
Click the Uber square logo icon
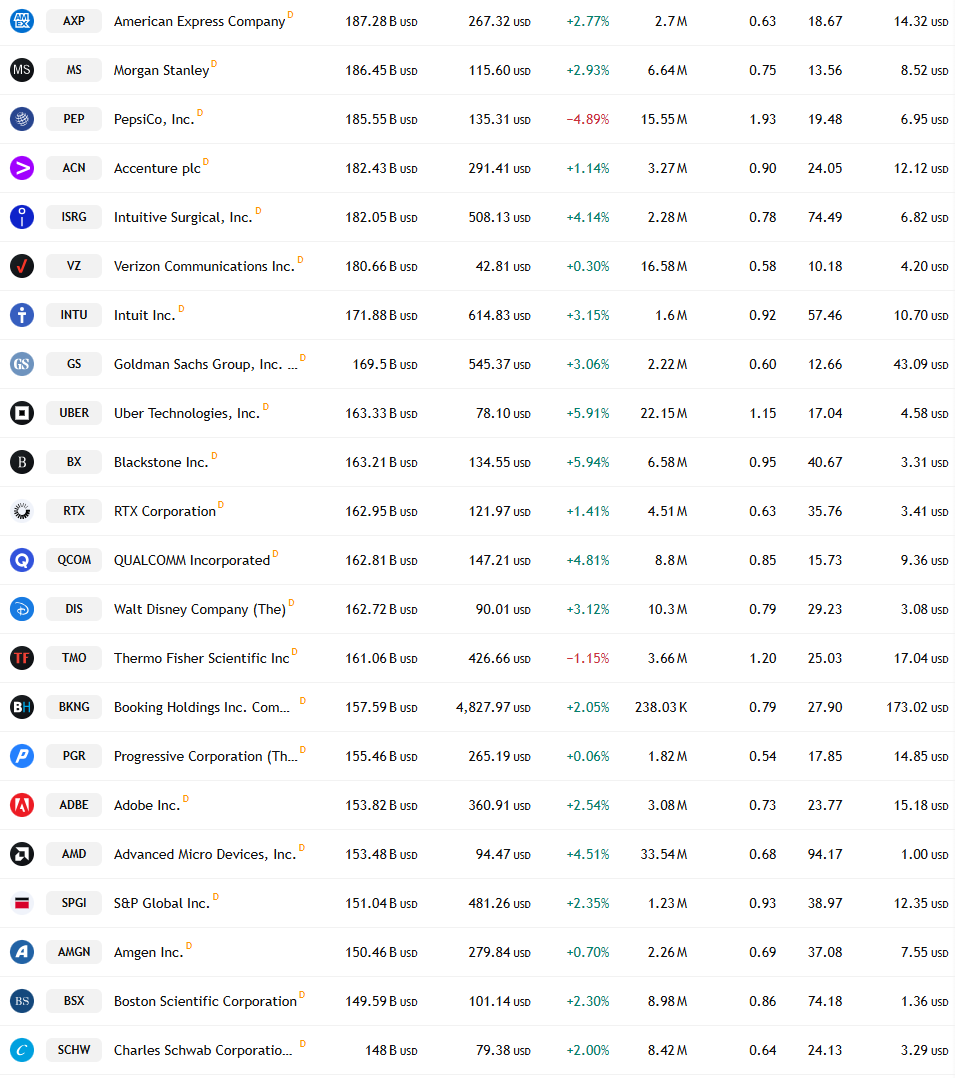point(22,412)
